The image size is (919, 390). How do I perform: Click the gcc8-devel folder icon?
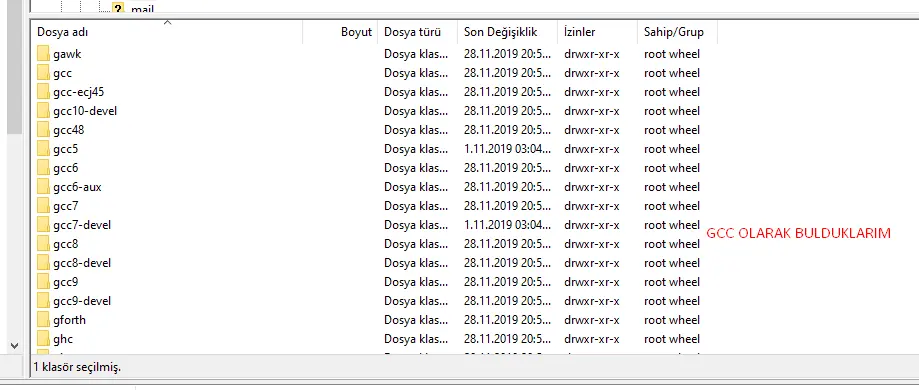pos(43,263)
